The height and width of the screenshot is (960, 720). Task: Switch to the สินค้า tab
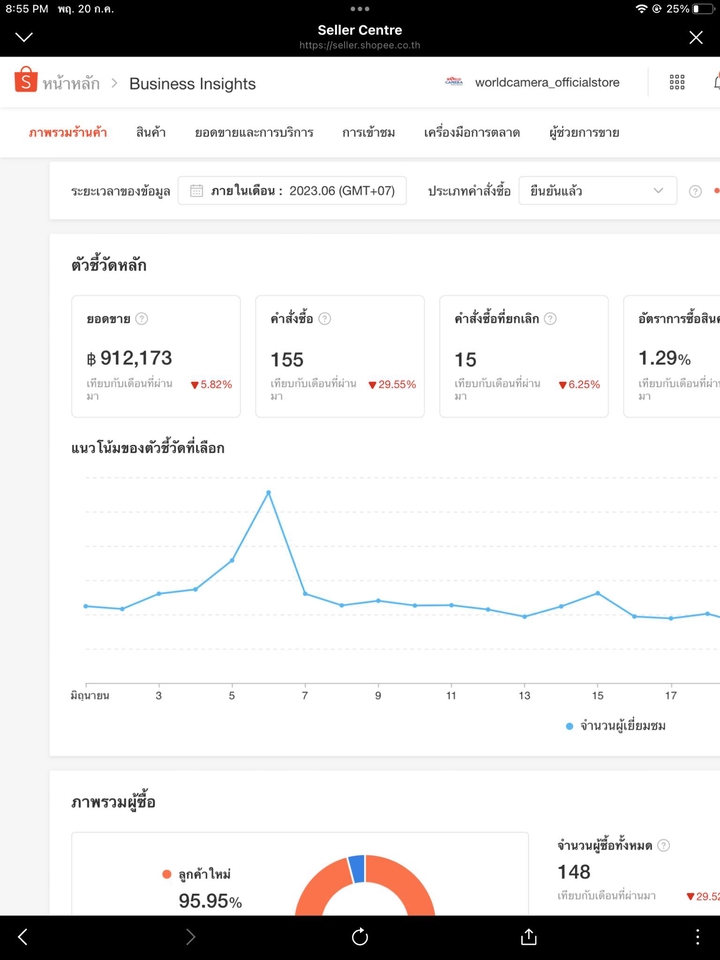click(151, 132)
